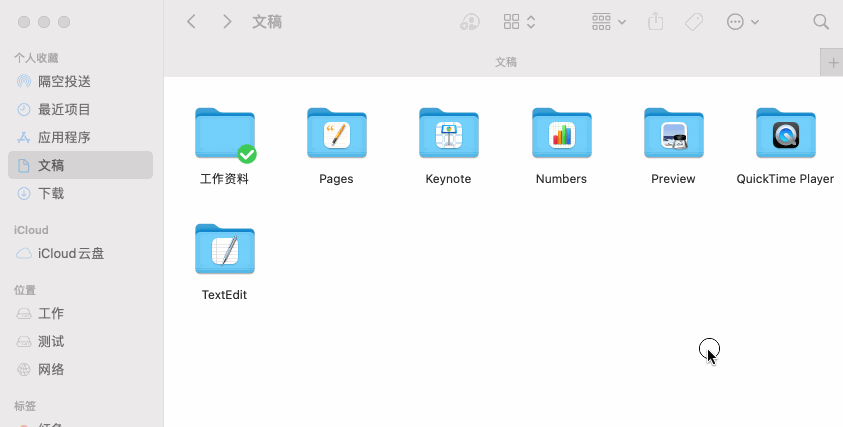This screenshot has height=427, width=843.
Task: Click the 工作资料 folder name
Action: pyautogui.click(x=224, y=179)
